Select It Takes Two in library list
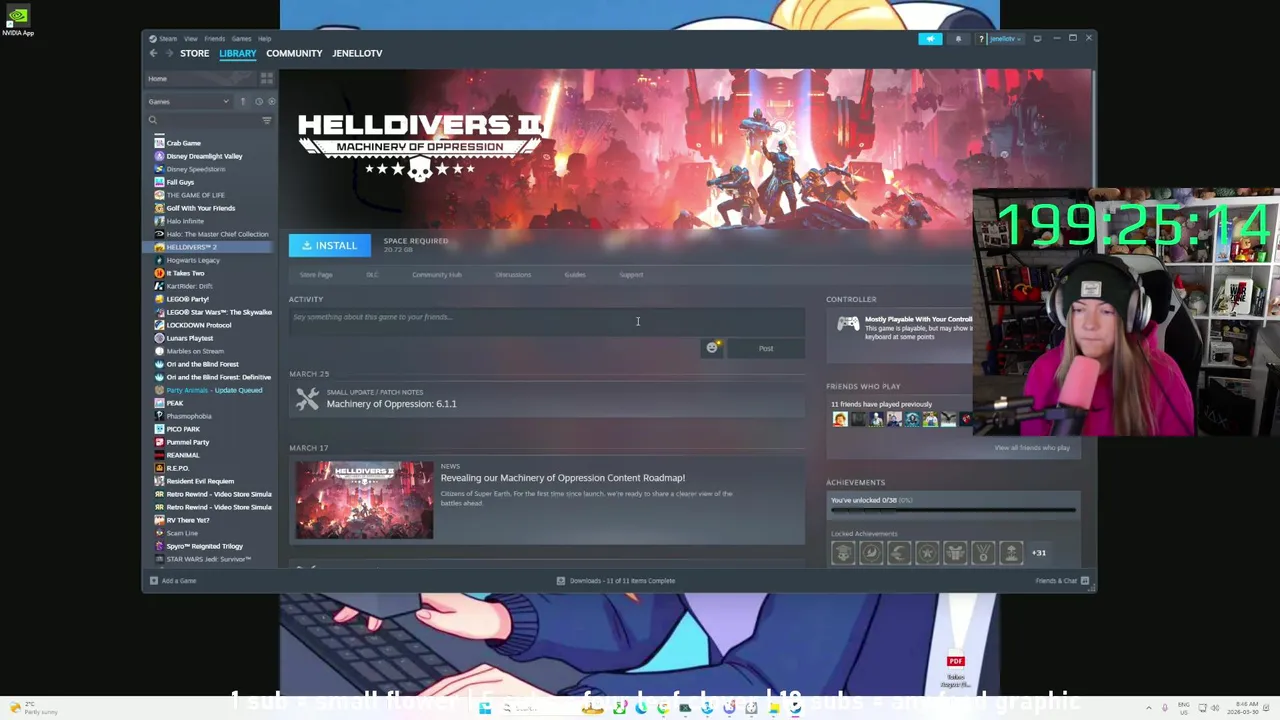 coord(185,273)
